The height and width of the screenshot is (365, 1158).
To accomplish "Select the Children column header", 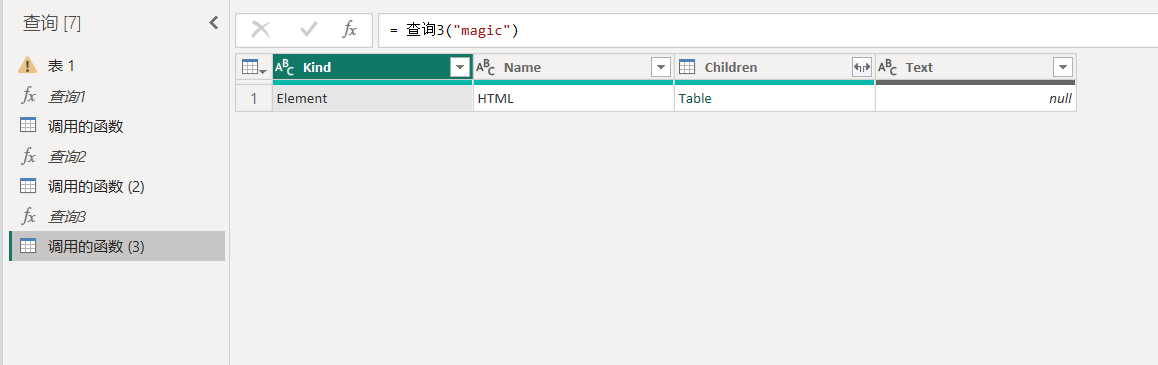I will coord(775,67).
